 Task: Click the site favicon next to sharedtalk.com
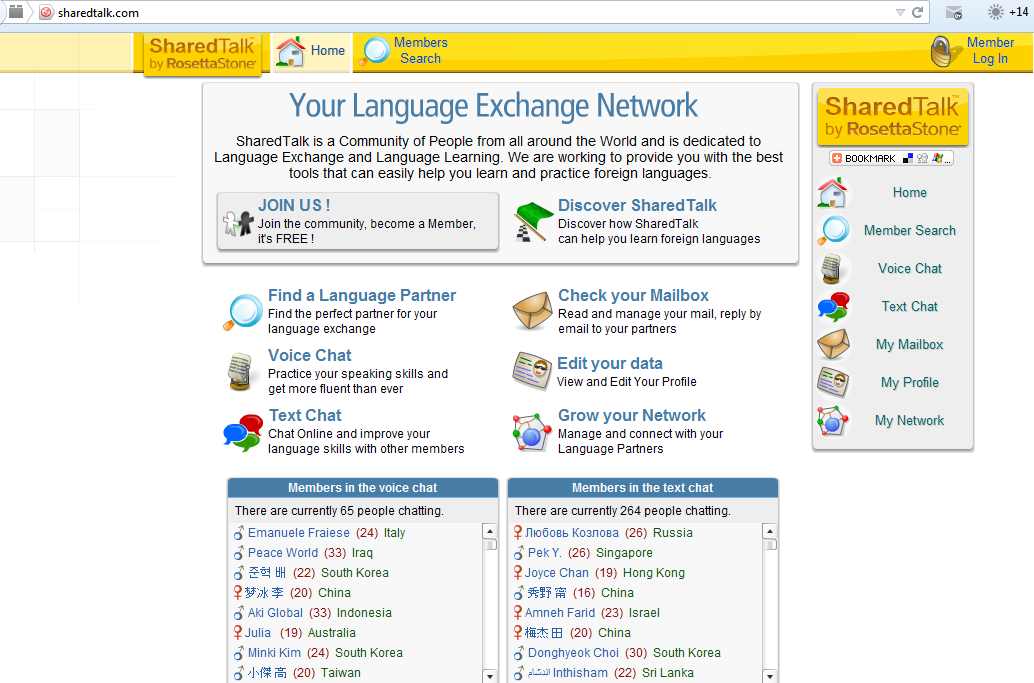point(46,13)
